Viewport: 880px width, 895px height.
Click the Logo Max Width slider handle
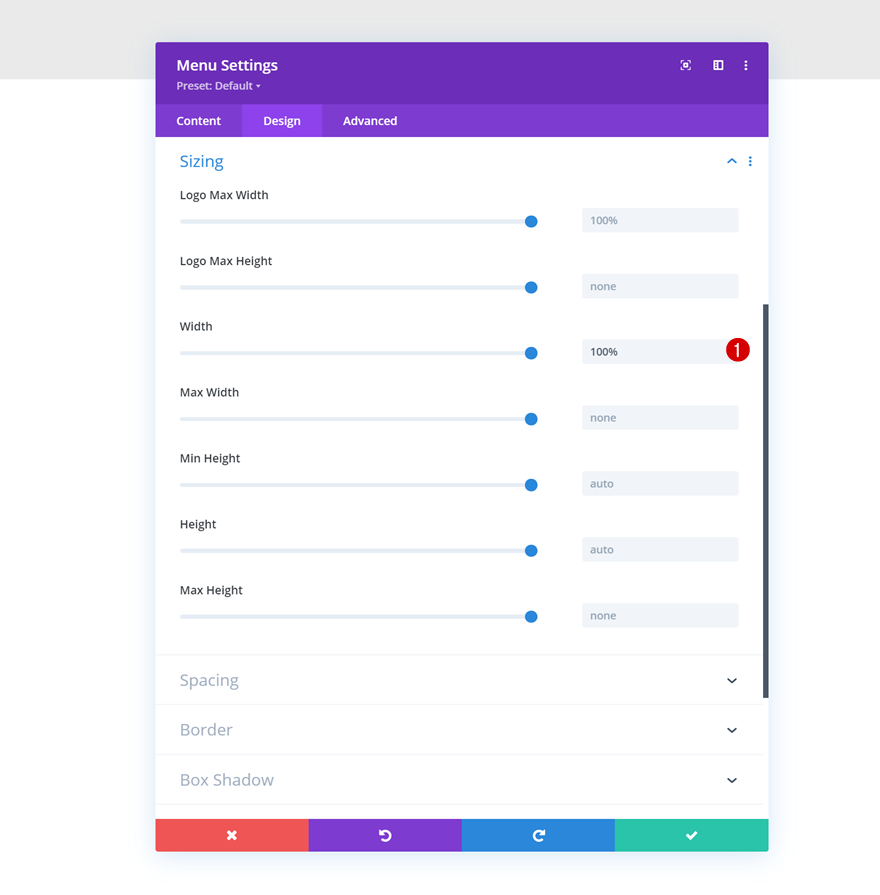531,221
